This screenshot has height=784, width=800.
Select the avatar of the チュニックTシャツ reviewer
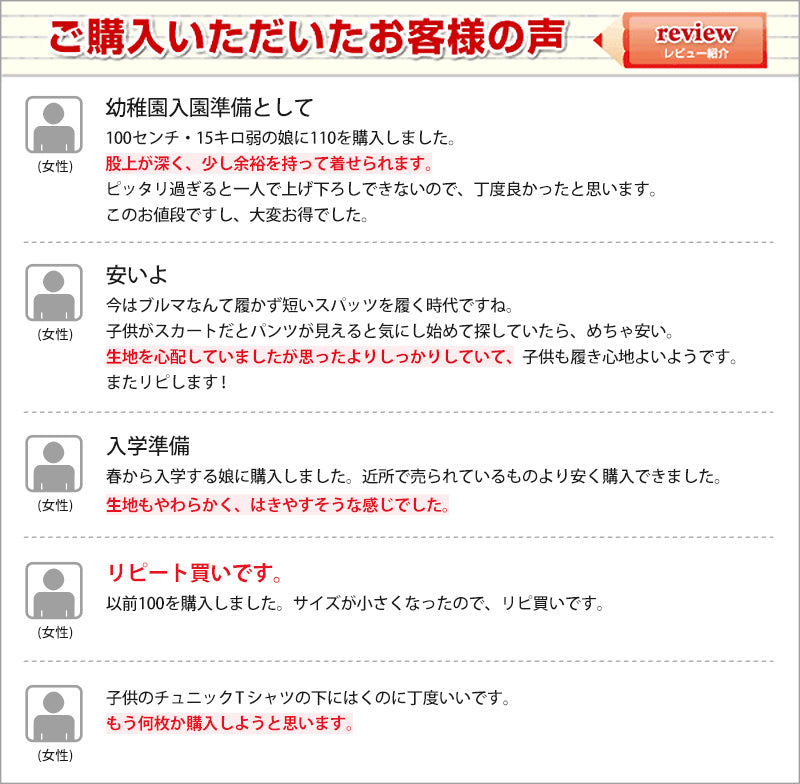[54, 714]
